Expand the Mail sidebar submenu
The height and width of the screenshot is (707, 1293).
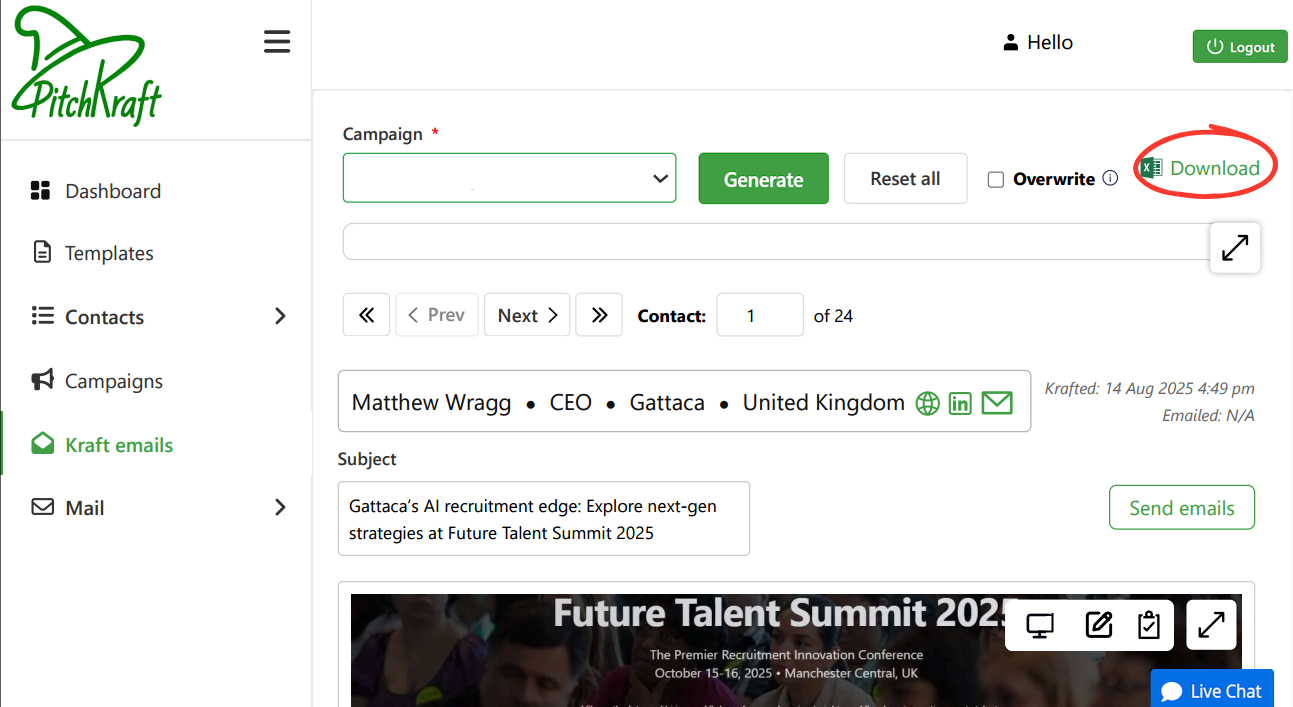tap(279, 508)
